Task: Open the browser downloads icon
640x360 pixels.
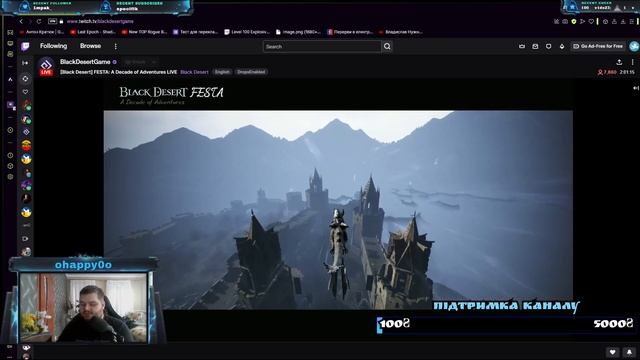Action: tap(623, 21)
